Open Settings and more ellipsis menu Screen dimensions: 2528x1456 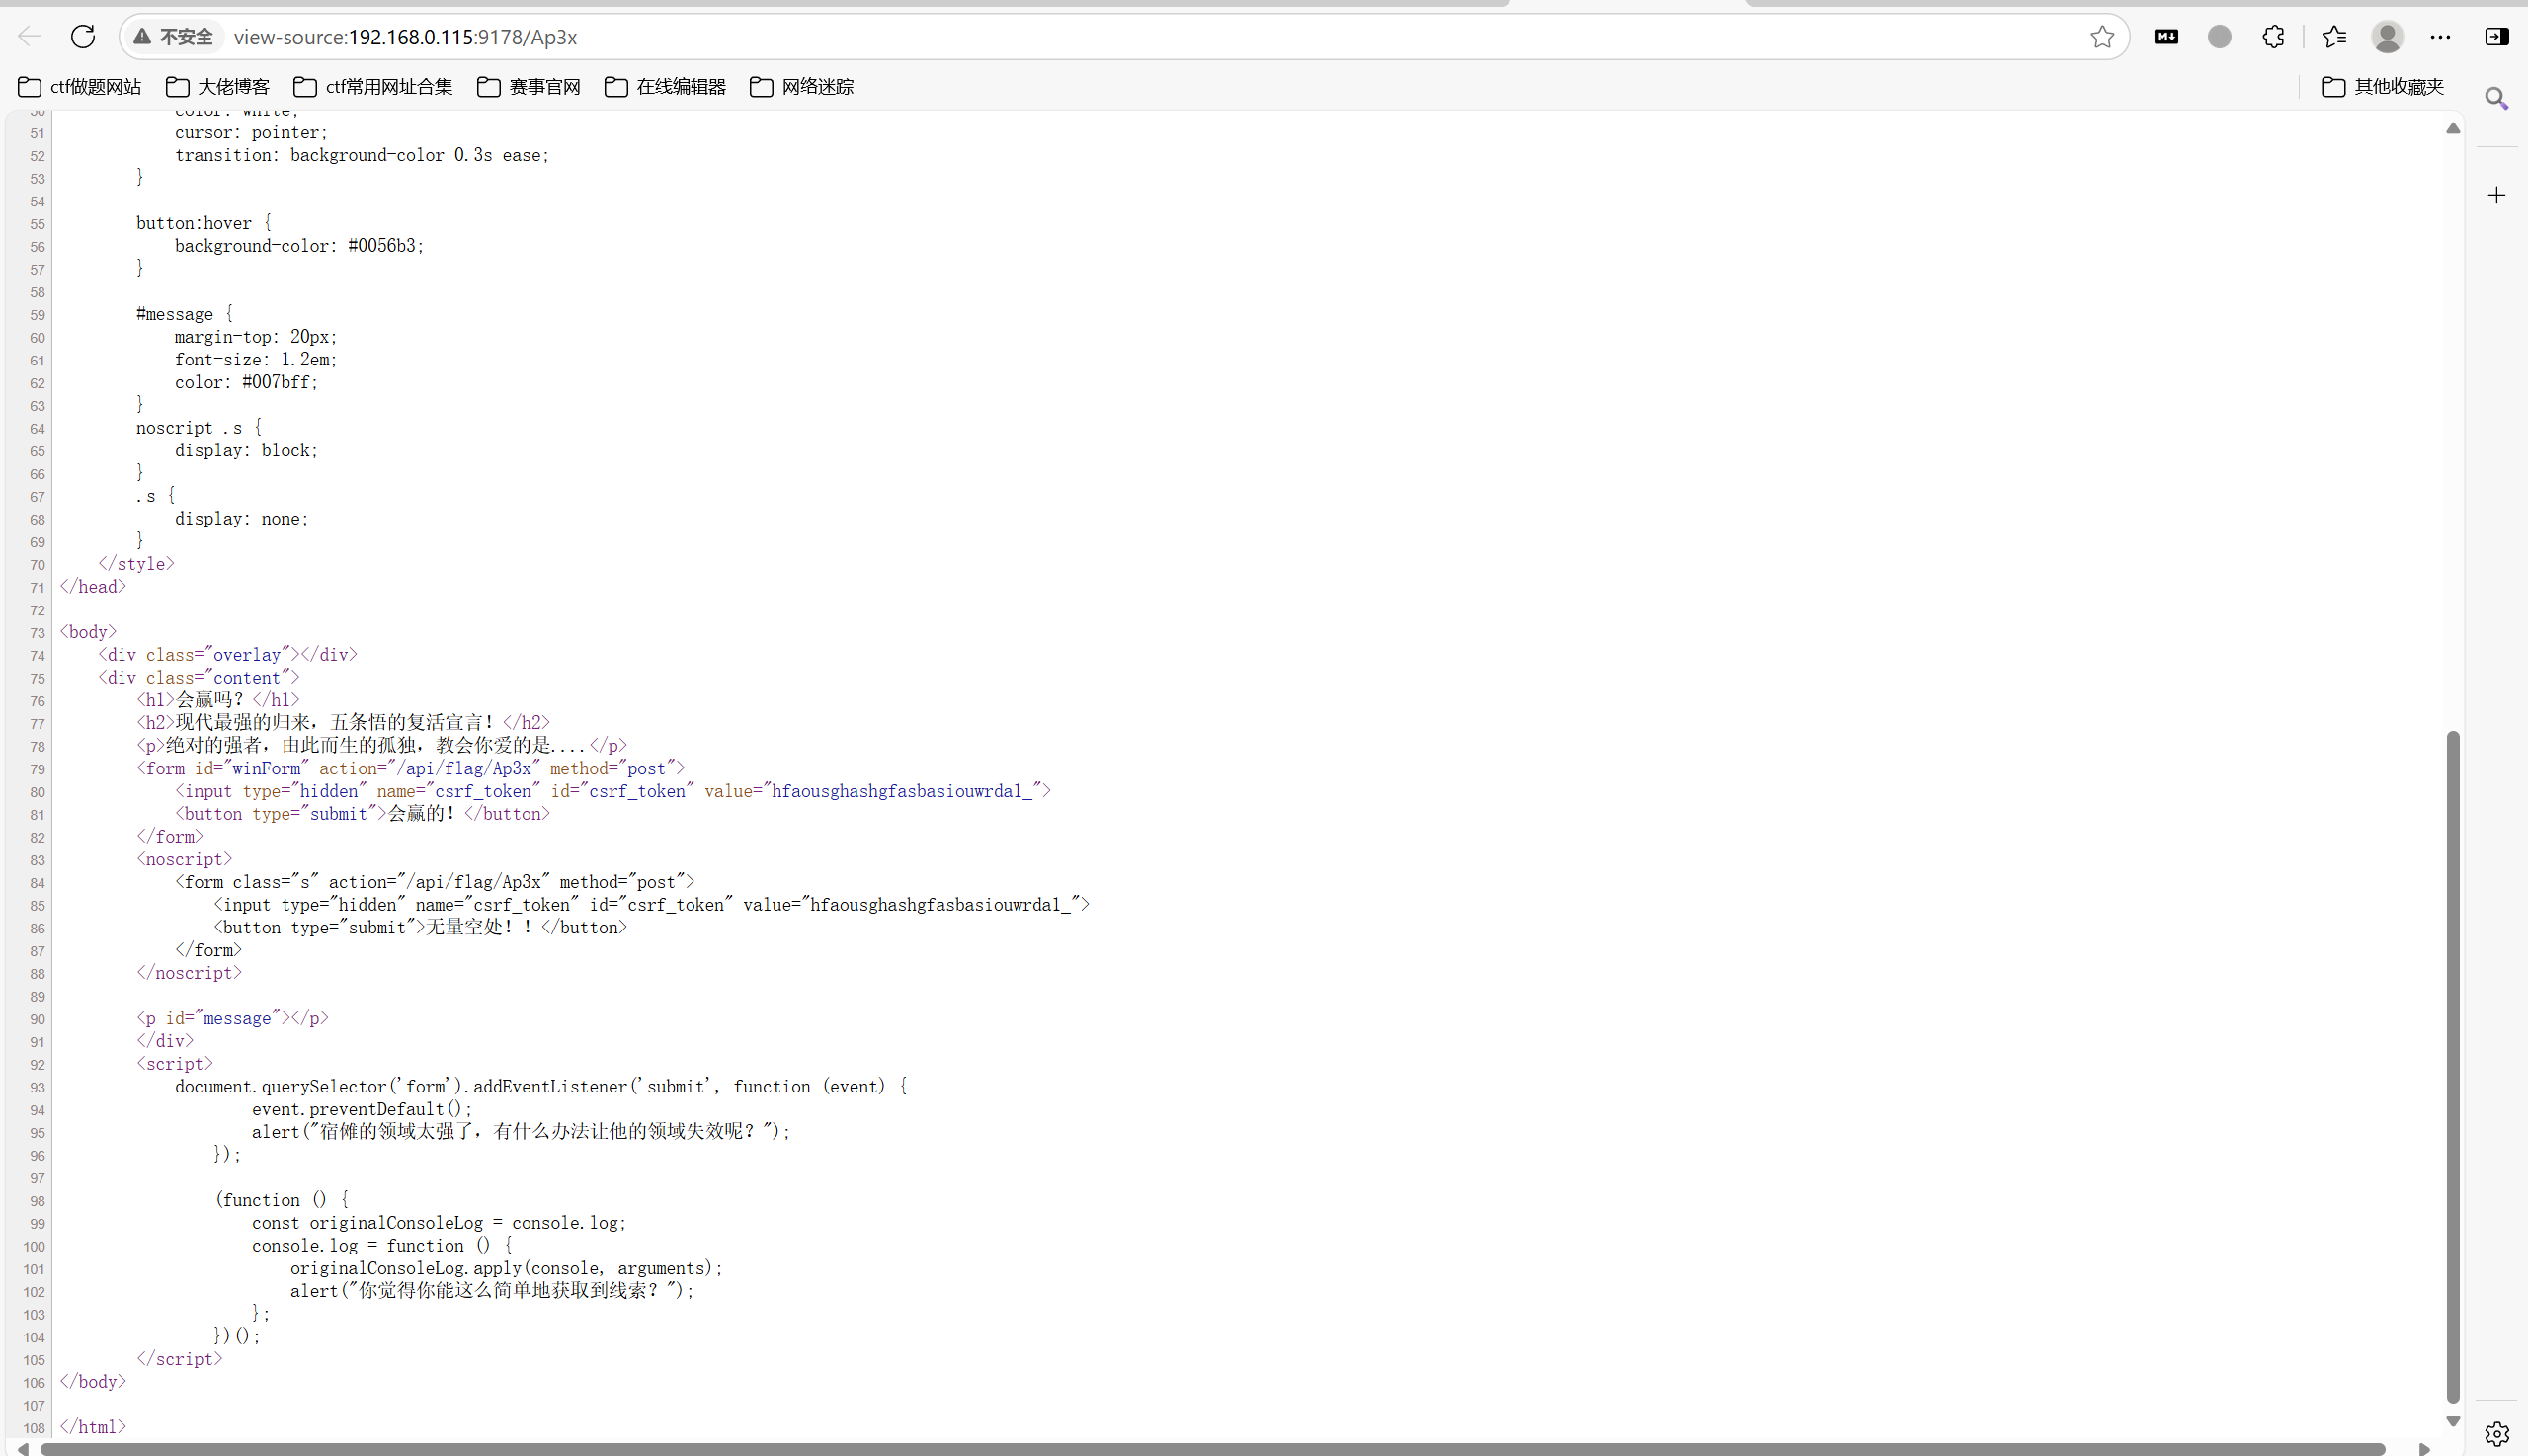pyautogui.click(x=2440, y=37)
